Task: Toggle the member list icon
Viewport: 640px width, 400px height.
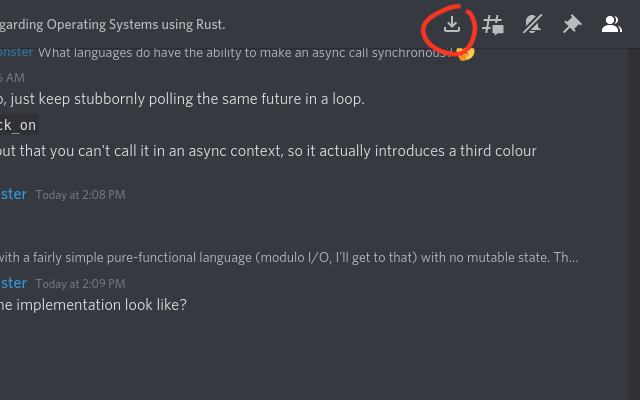Action: (x=611, y=24)
